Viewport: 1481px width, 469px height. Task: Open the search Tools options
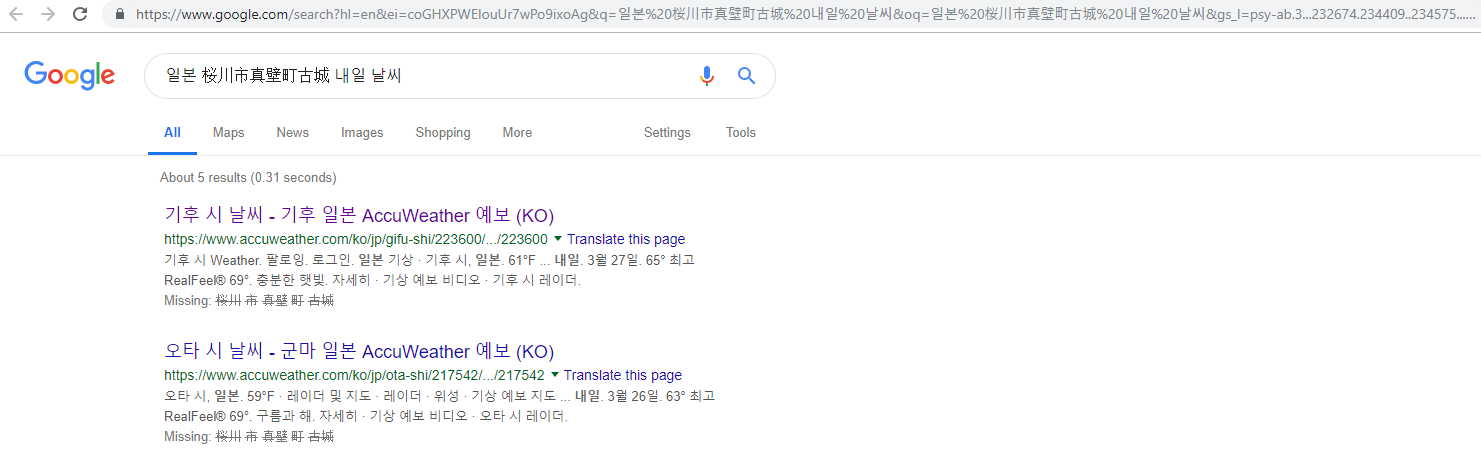point(741,133)
